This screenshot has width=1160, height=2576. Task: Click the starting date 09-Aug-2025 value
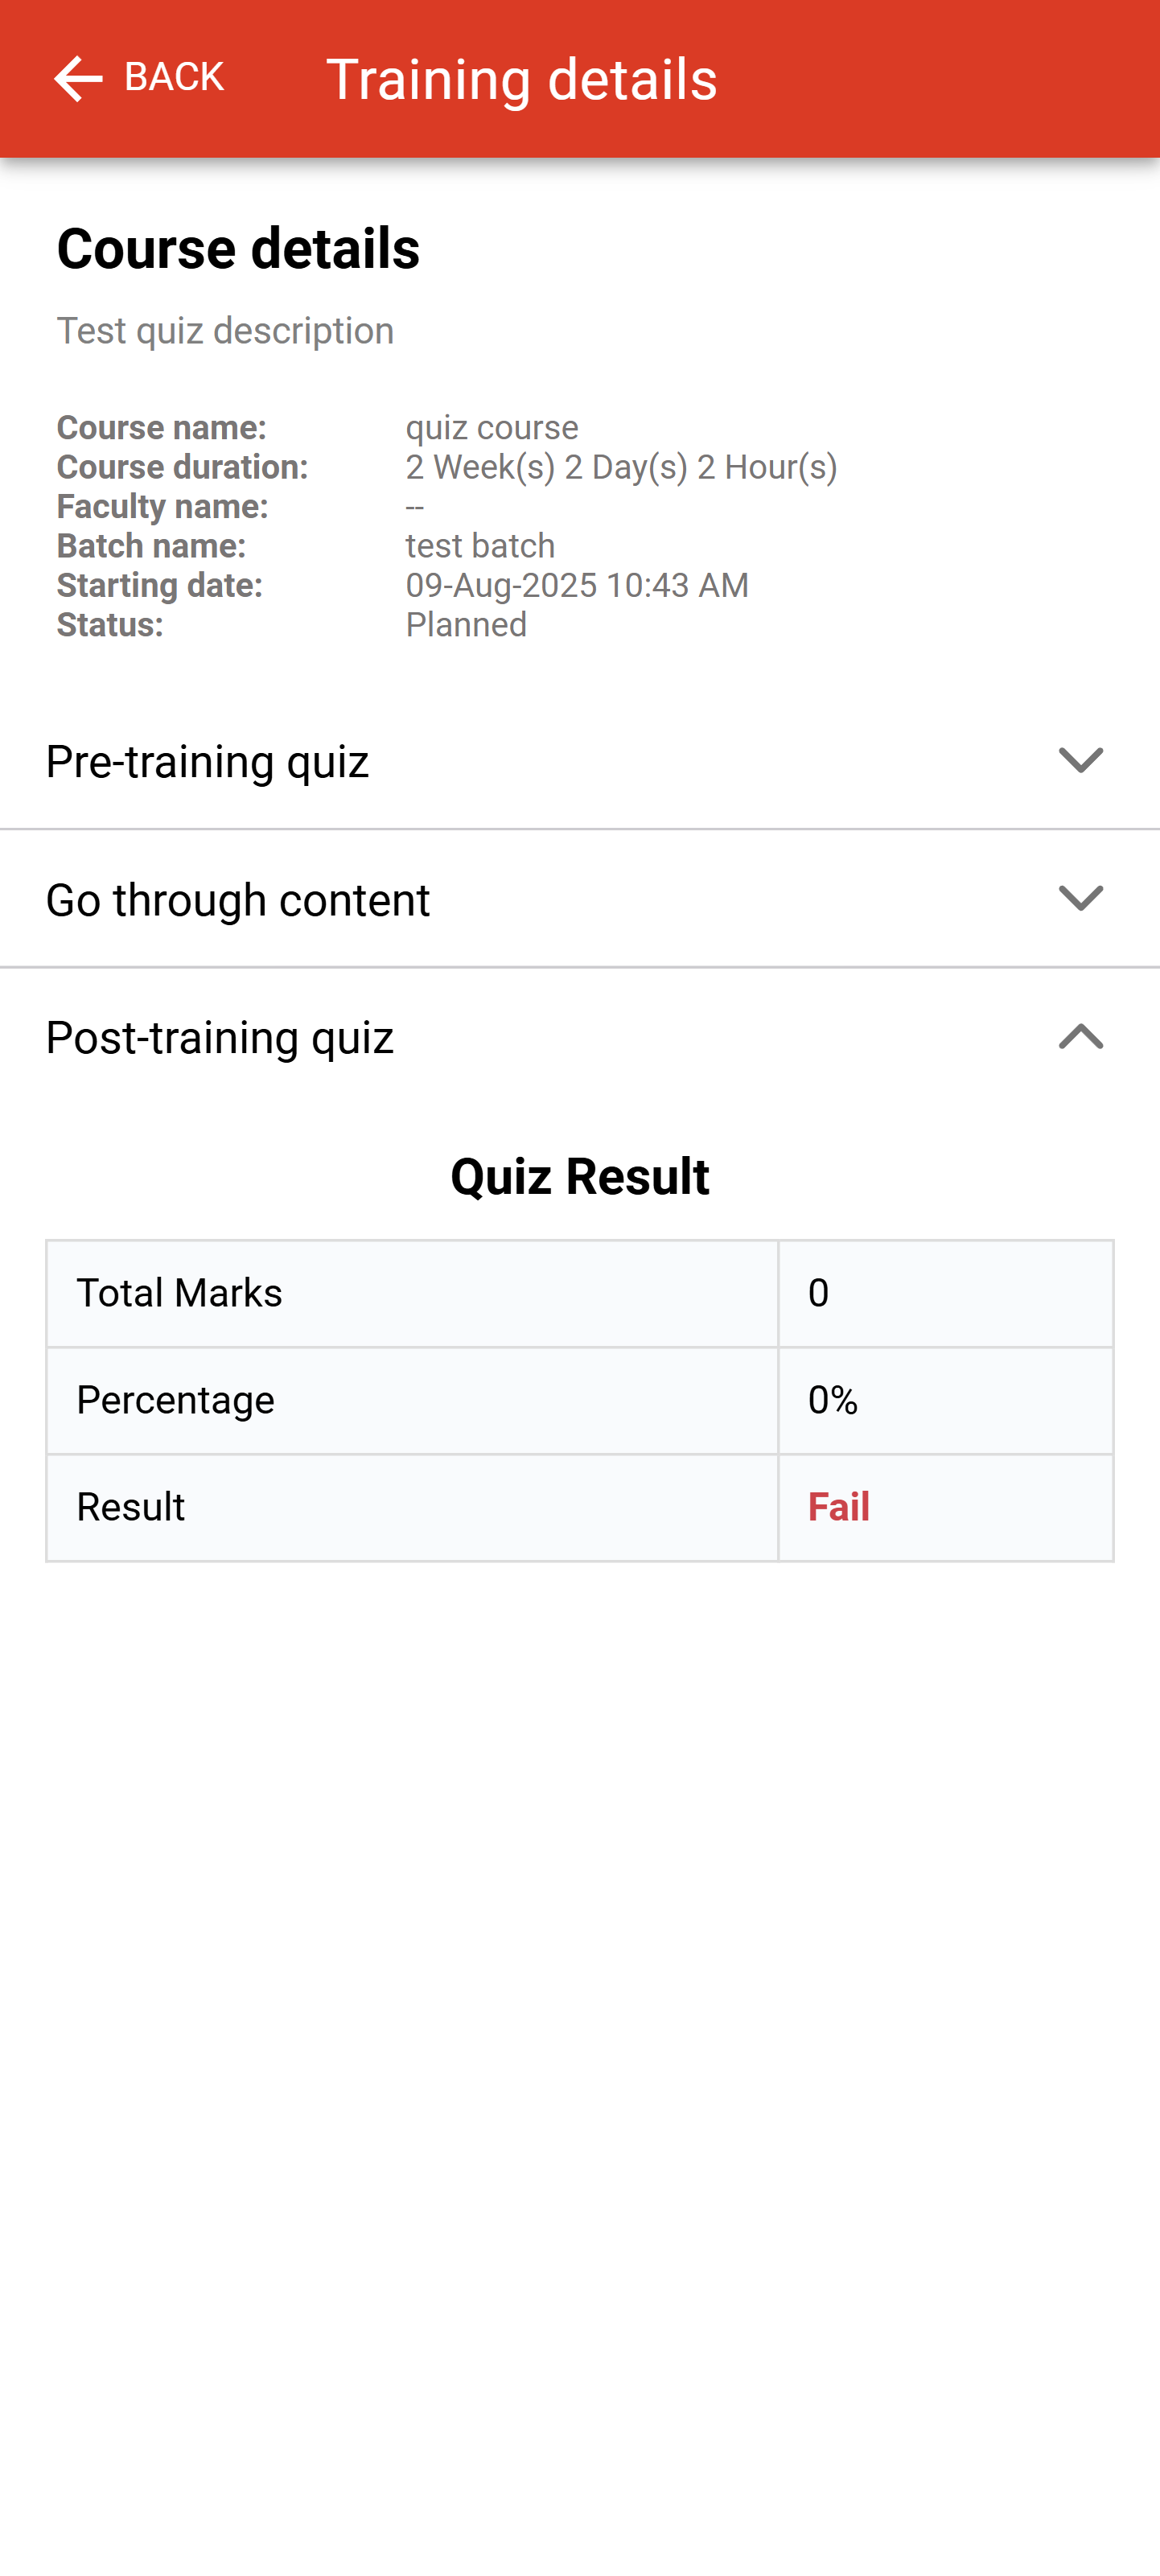577,585
